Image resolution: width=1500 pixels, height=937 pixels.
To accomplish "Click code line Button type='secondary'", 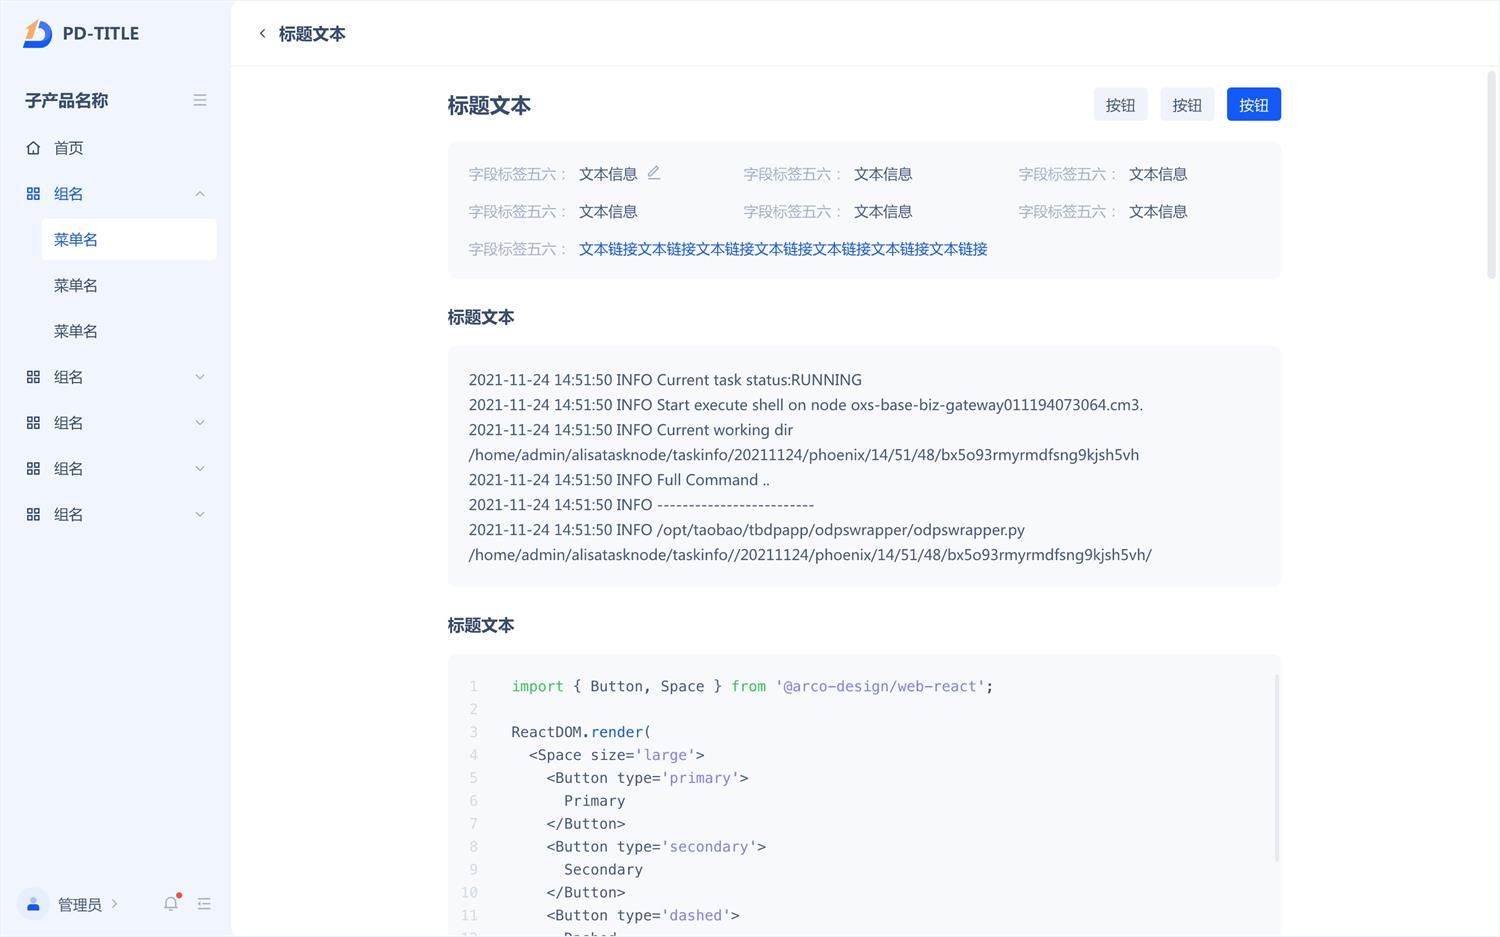I will 656,847.
